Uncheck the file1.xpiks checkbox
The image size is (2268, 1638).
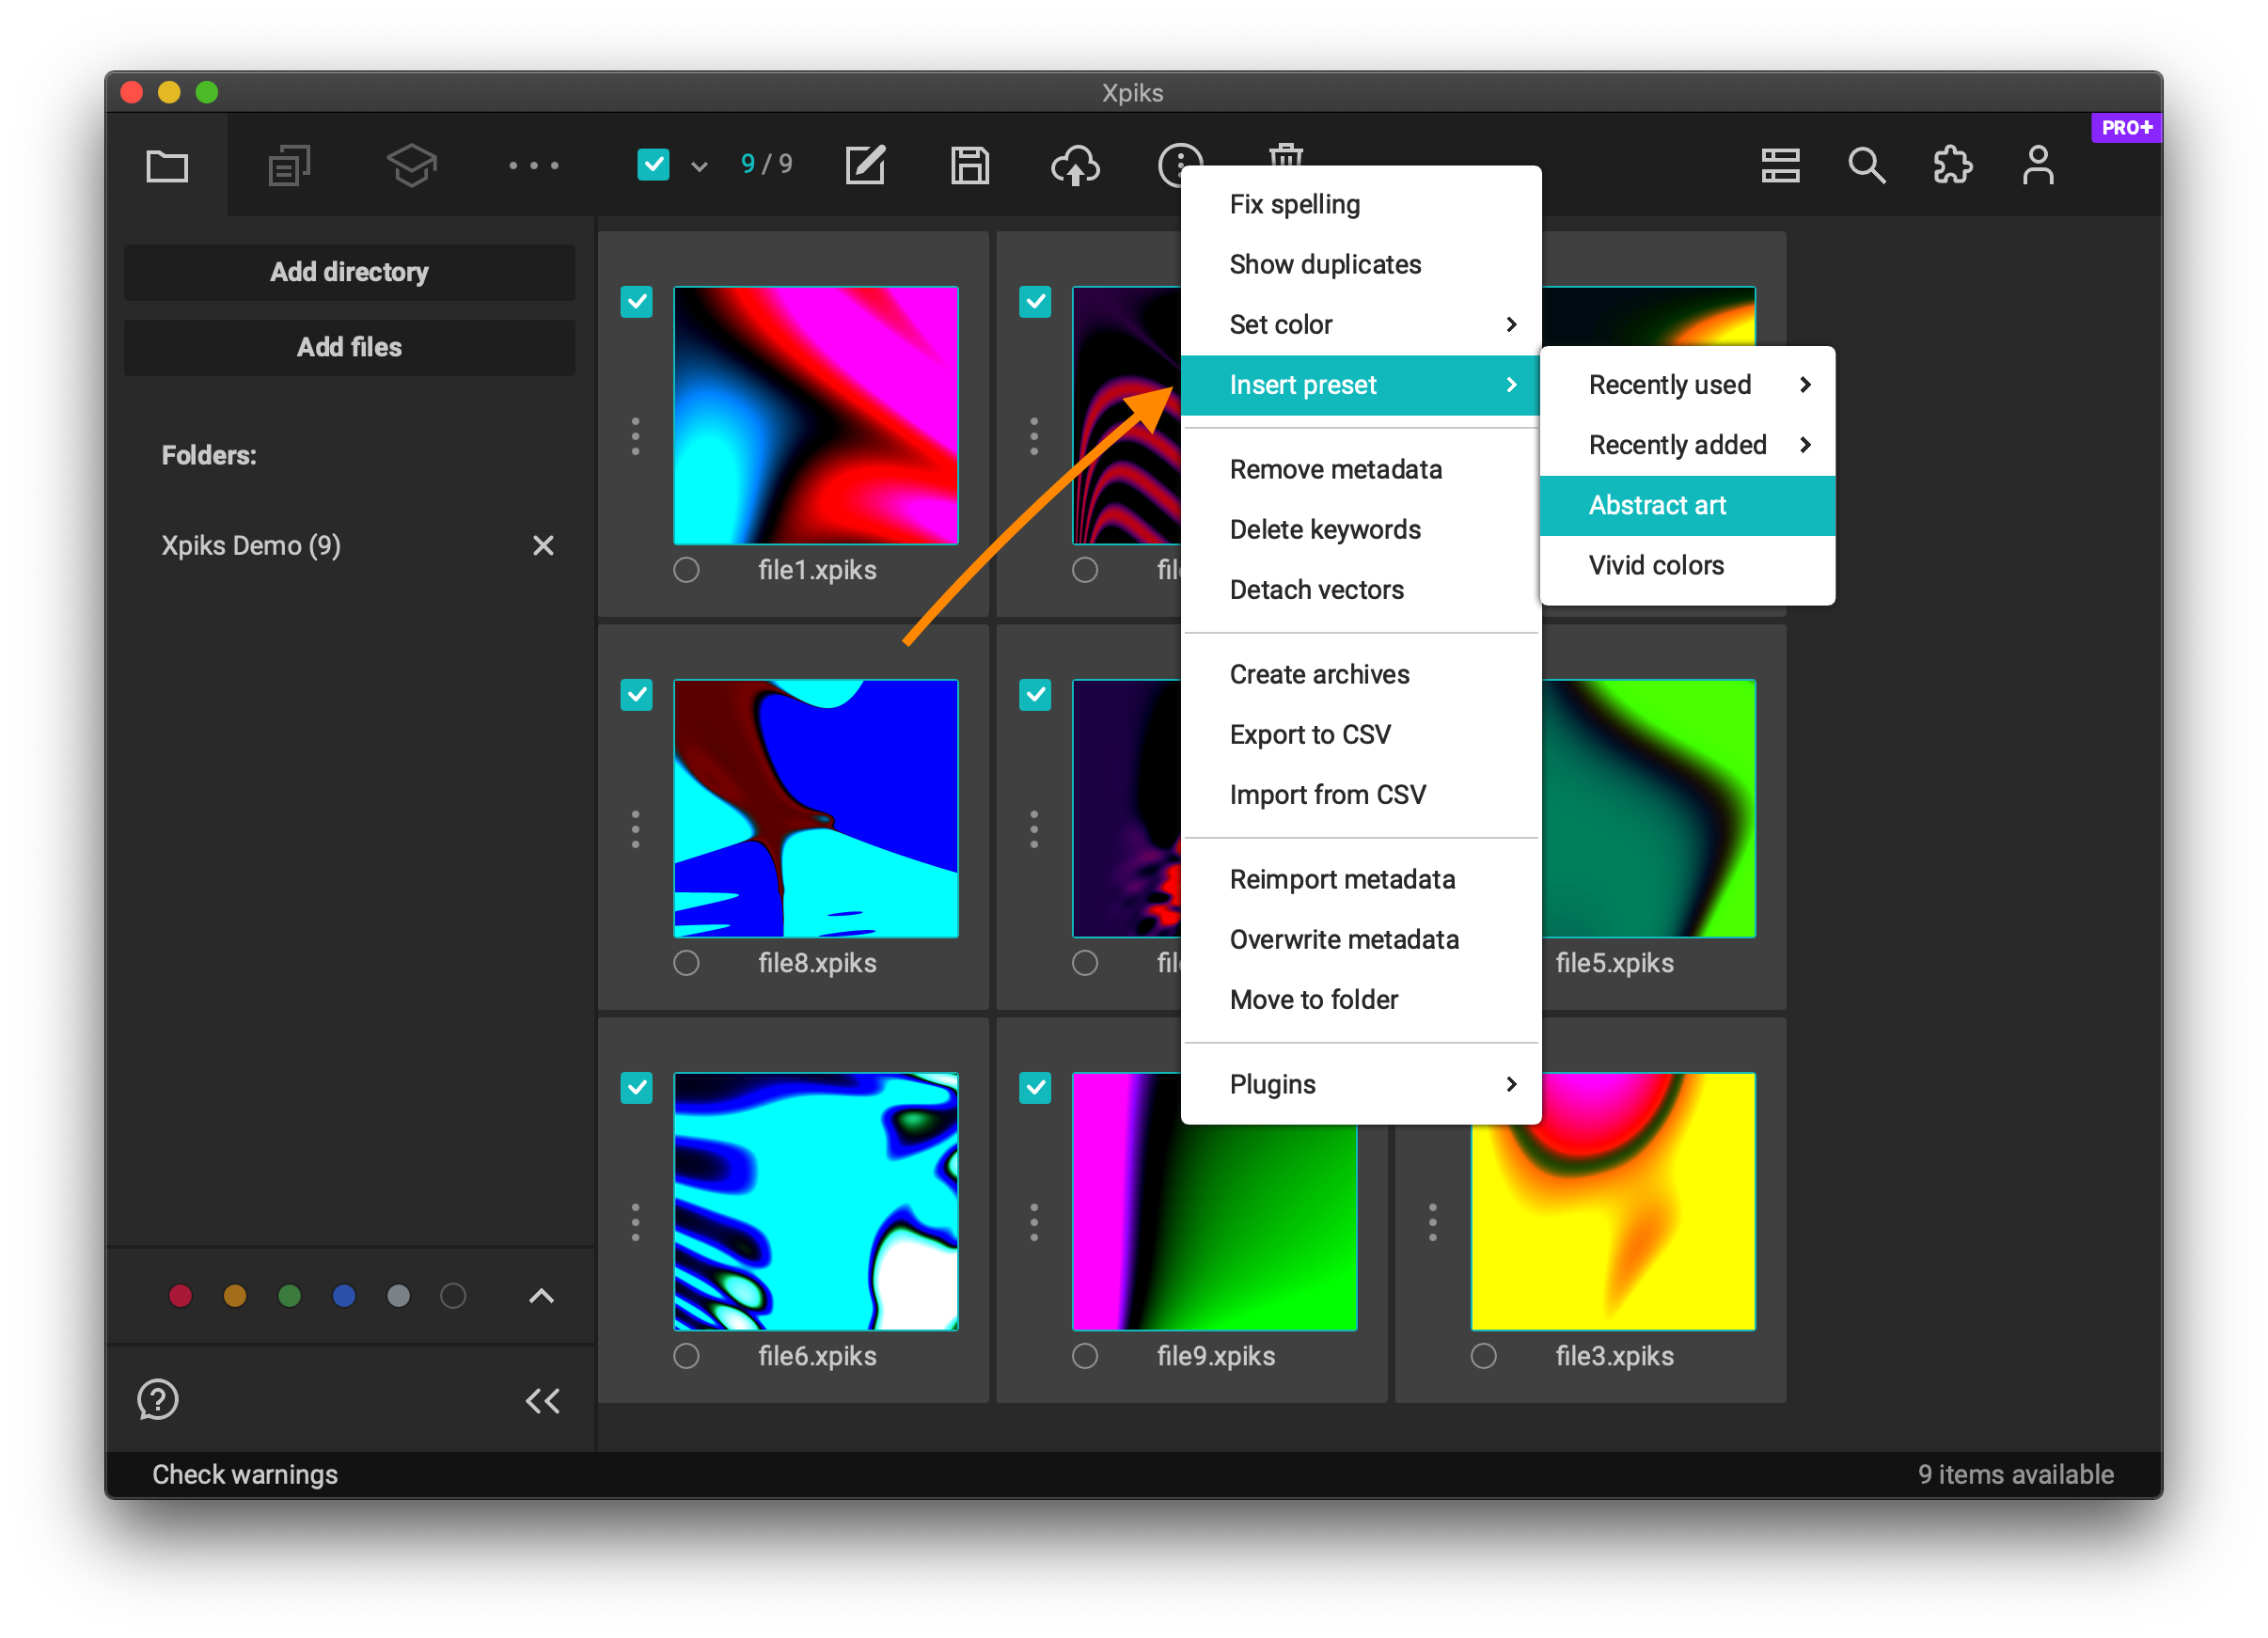[x=637, y=302]
